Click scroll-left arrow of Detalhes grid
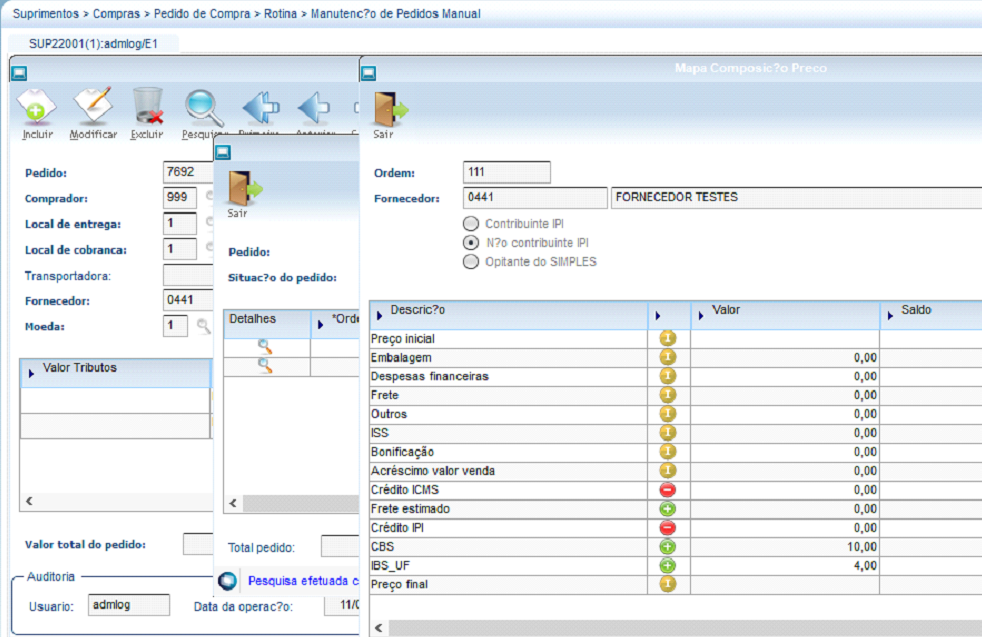 tap(234, 503)
